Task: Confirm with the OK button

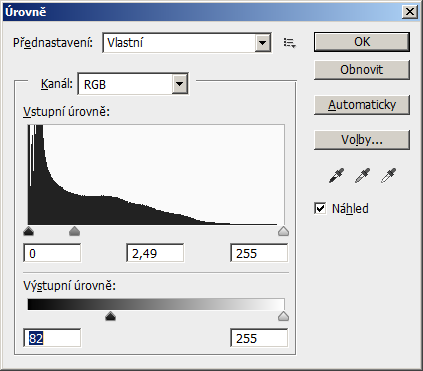Action: 362,42
